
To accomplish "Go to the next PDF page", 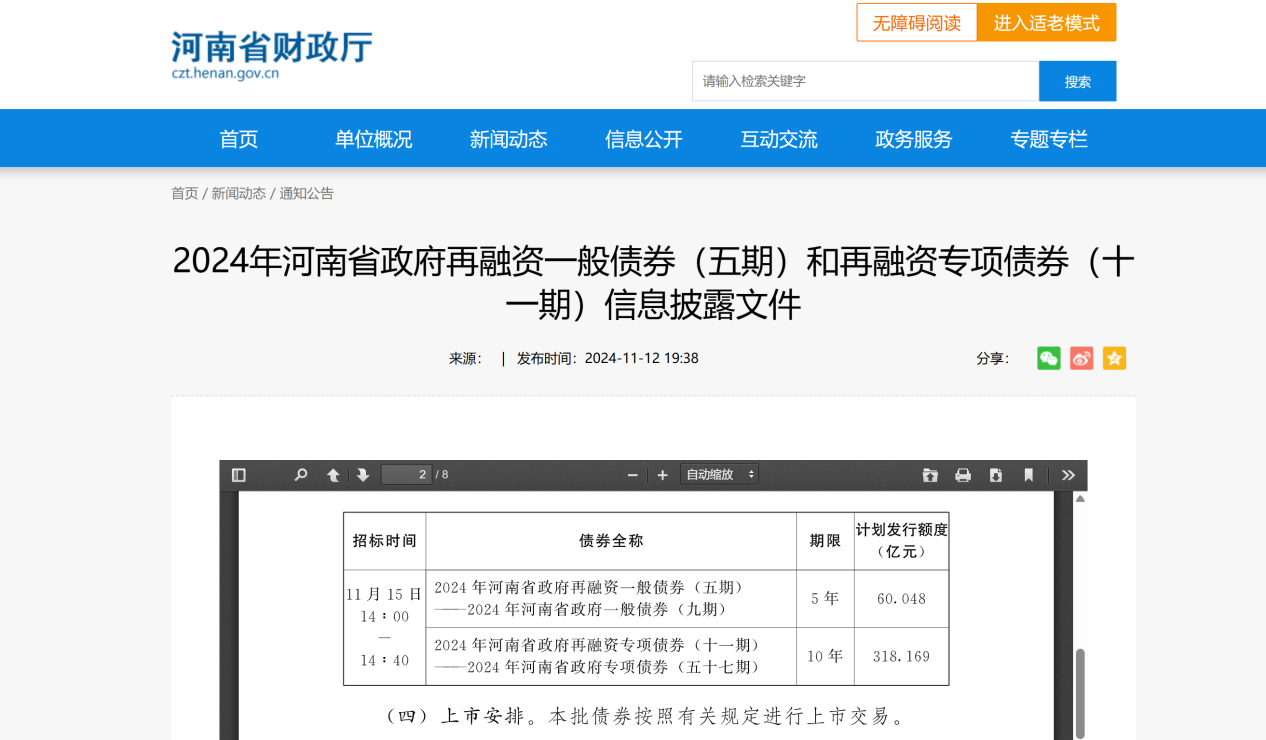I will [365, 474].
